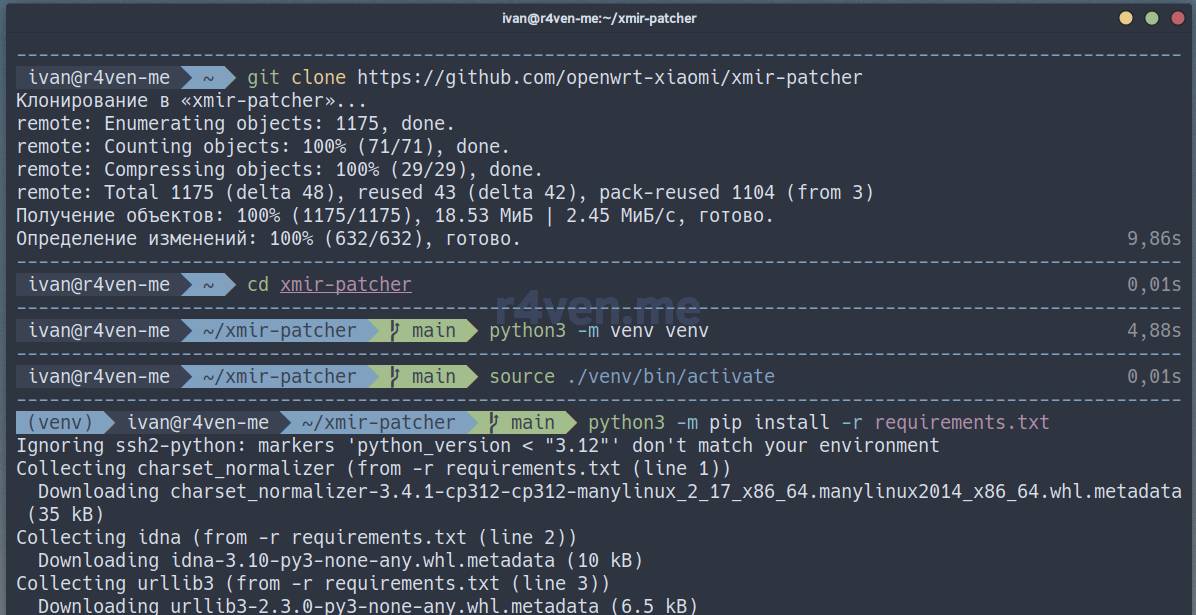Click the window title ivan@r4ven-me:~/xmir-patcher
The width and height of the screenshot is (1196, 615).
(x=598, y=18)
